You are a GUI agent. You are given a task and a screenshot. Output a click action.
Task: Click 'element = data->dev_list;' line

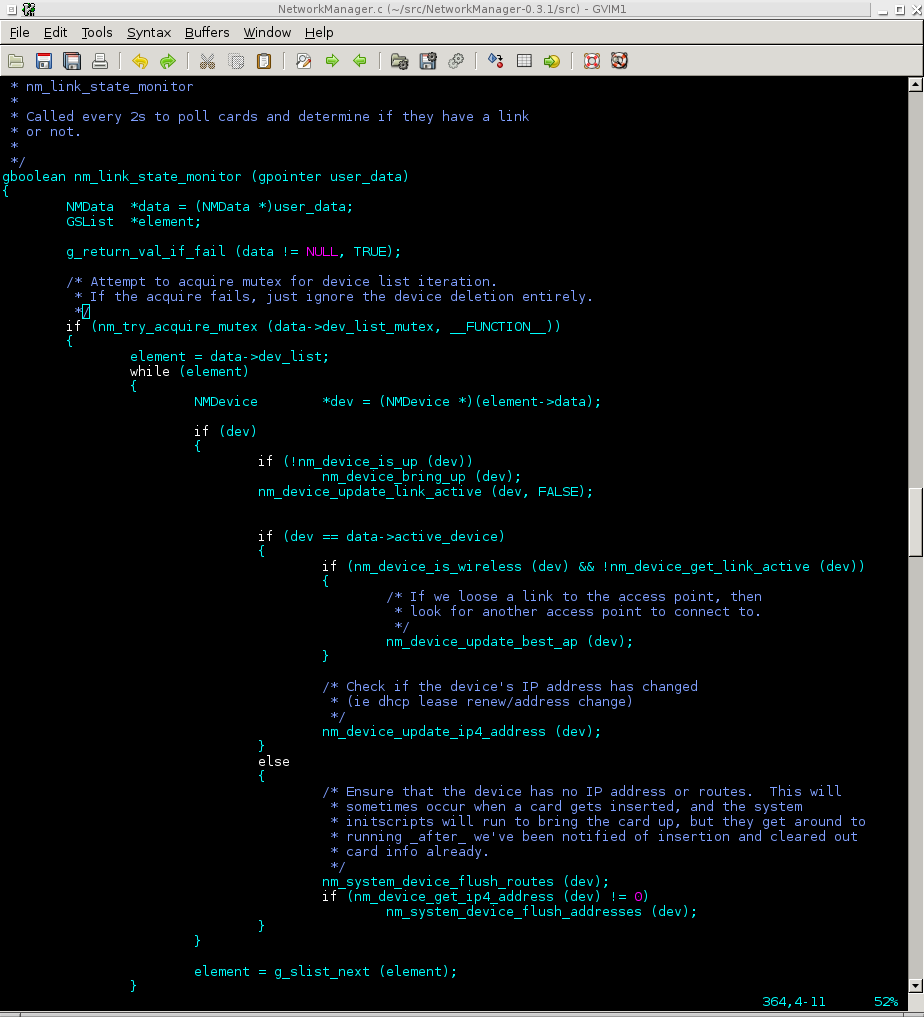click(230, 357)
